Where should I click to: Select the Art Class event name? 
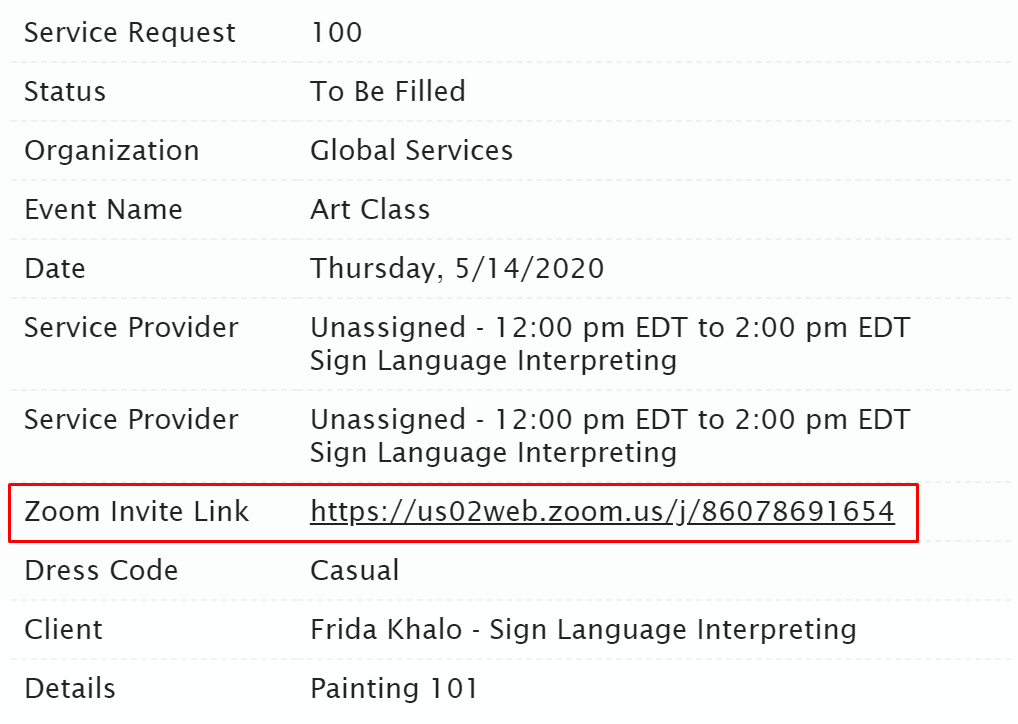coord(370,210)
